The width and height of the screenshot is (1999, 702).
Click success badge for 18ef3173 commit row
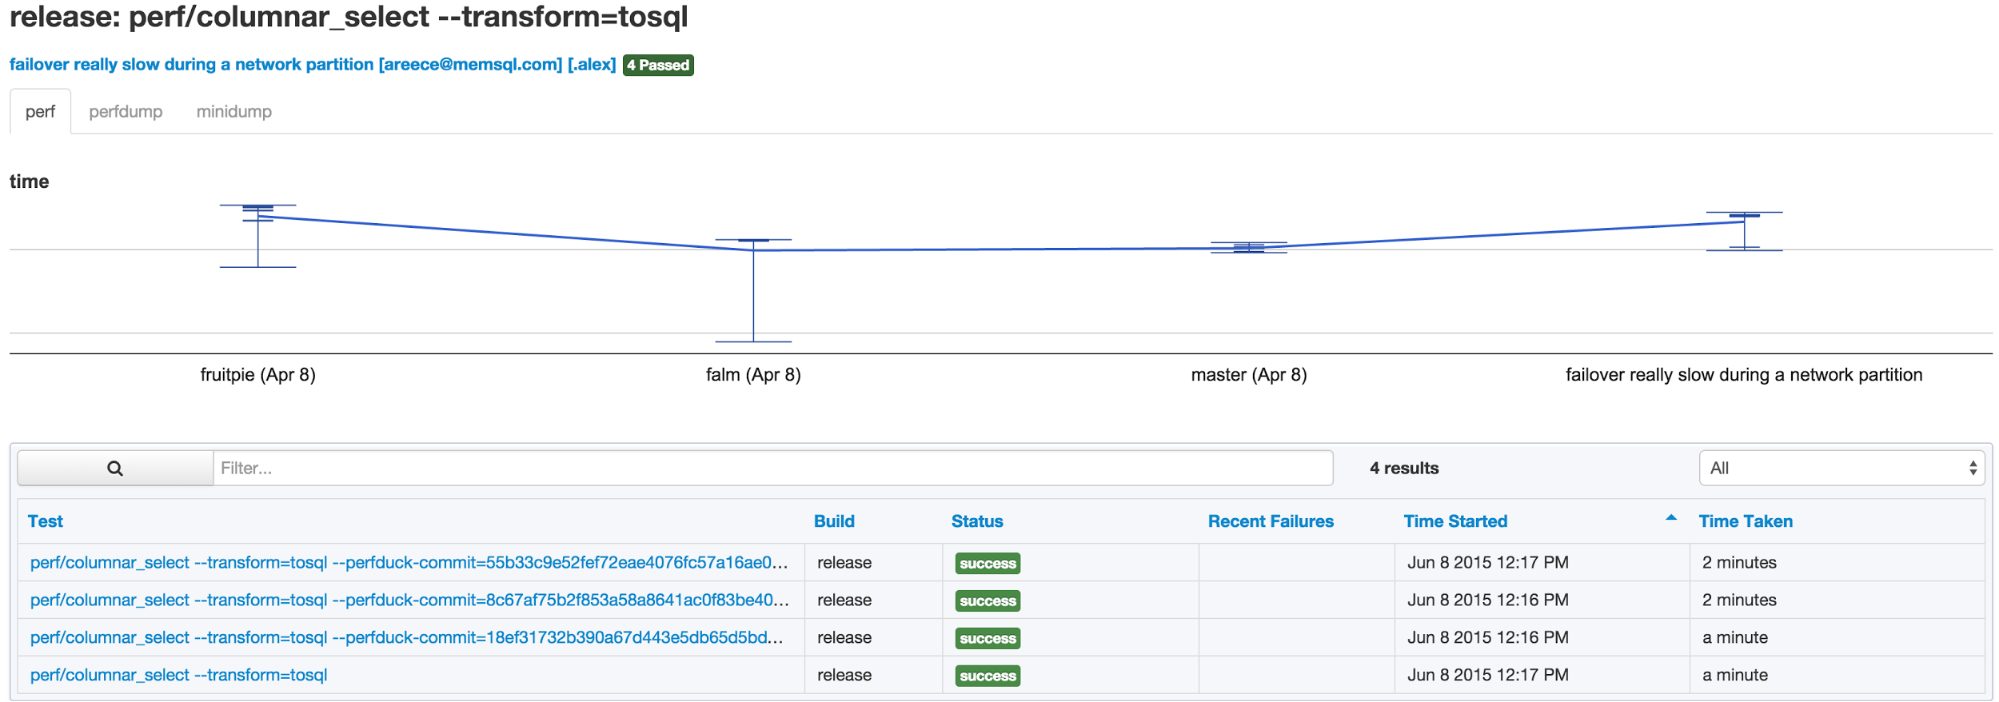tap(987, 638)
